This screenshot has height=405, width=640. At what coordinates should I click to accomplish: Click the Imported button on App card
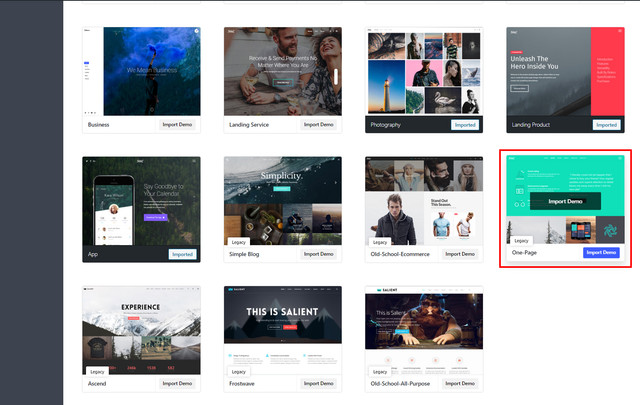coord(182,254)
